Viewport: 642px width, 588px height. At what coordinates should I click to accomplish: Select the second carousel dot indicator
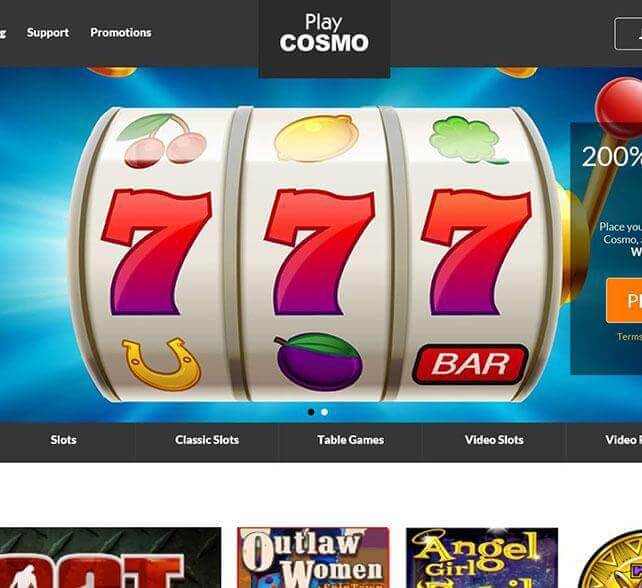coord(324,412)
